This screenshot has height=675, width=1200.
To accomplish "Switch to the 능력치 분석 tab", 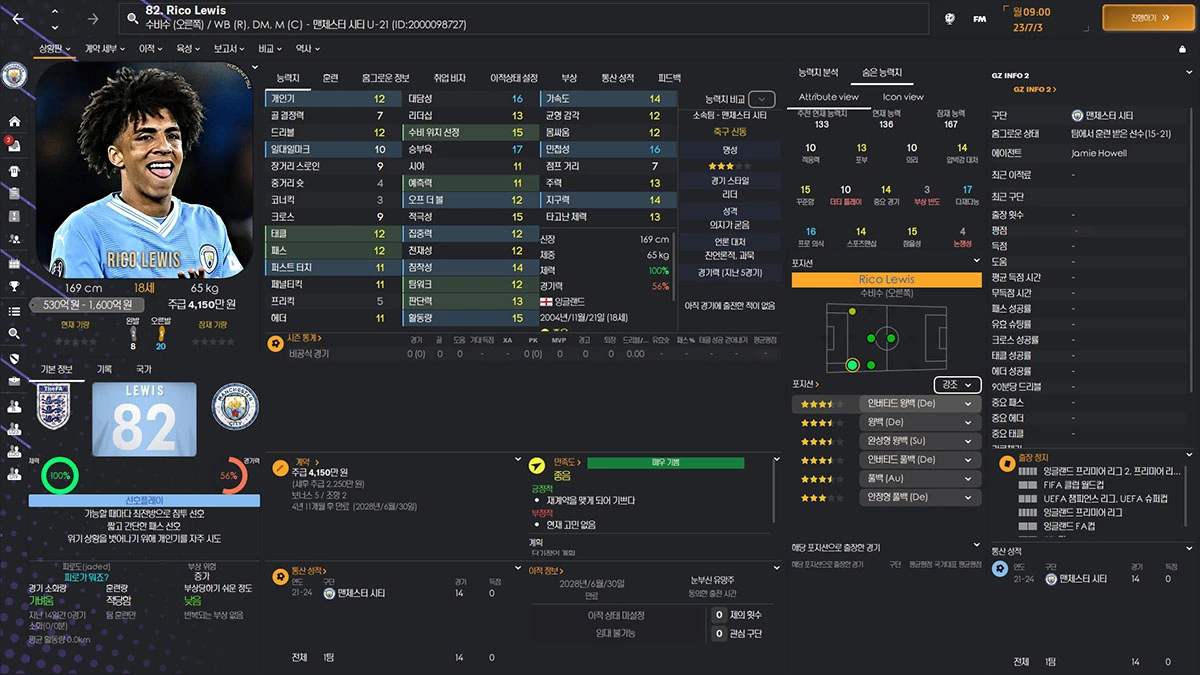I will point(818,73).
